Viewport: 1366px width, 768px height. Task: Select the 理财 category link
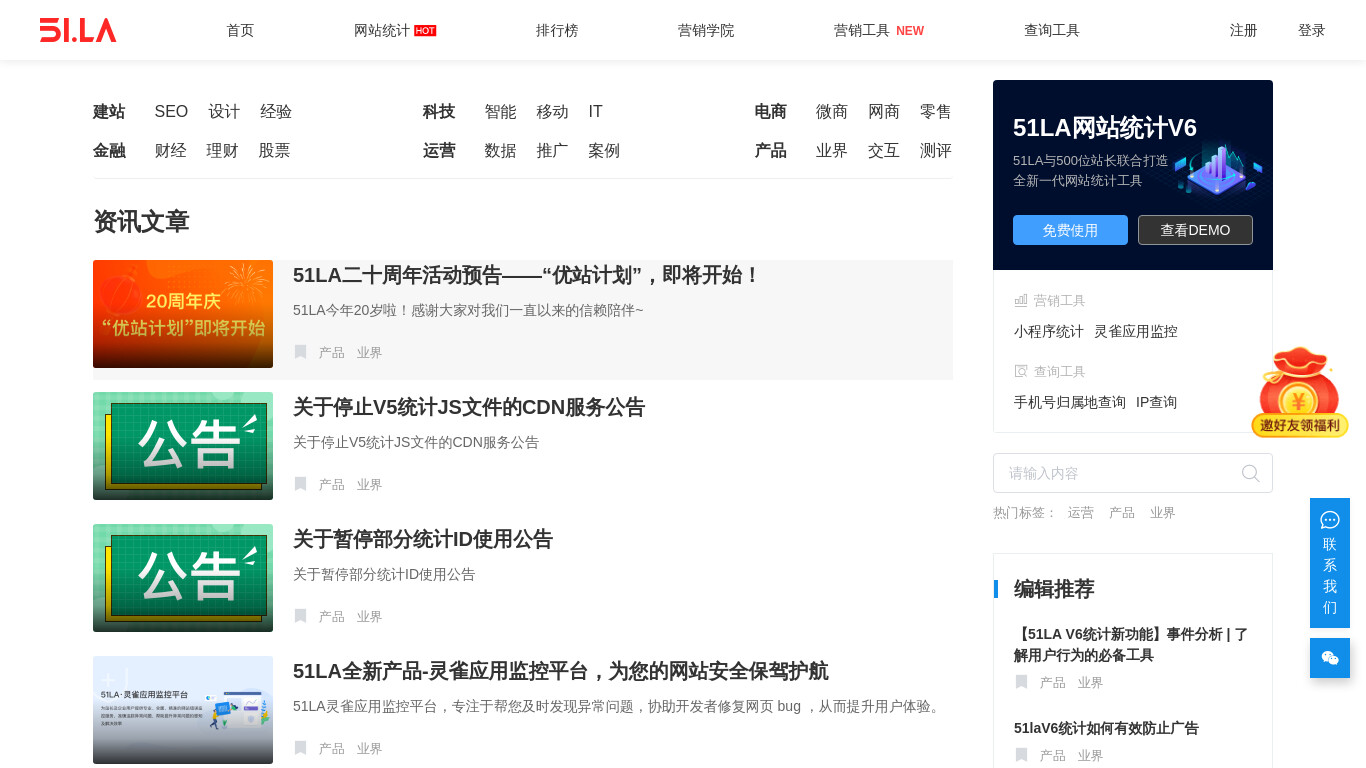[x=222, y=151]
